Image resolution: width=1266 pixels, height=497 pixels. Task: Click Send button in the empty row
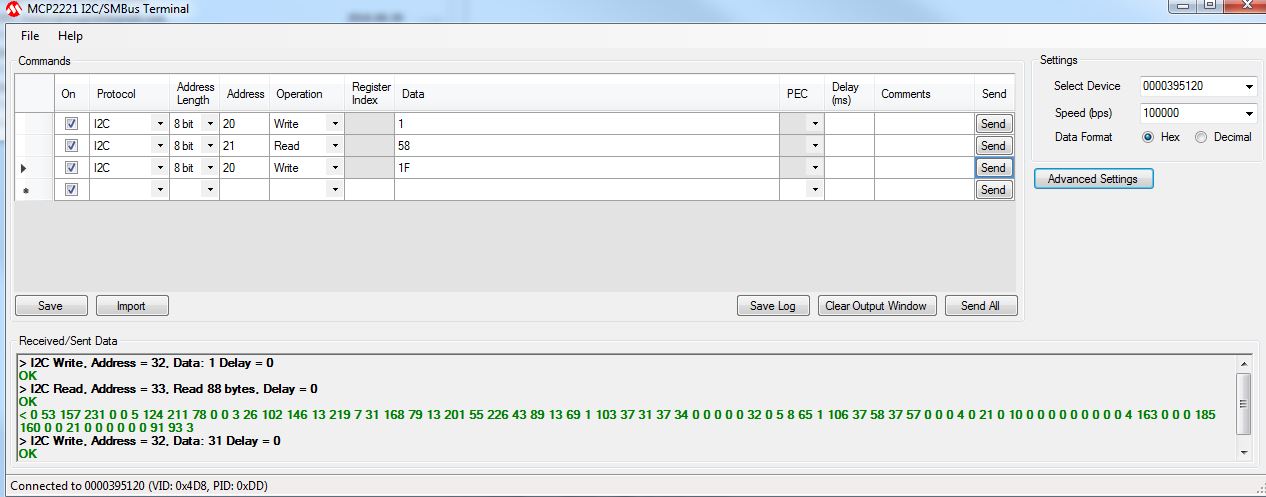point(994,190)
